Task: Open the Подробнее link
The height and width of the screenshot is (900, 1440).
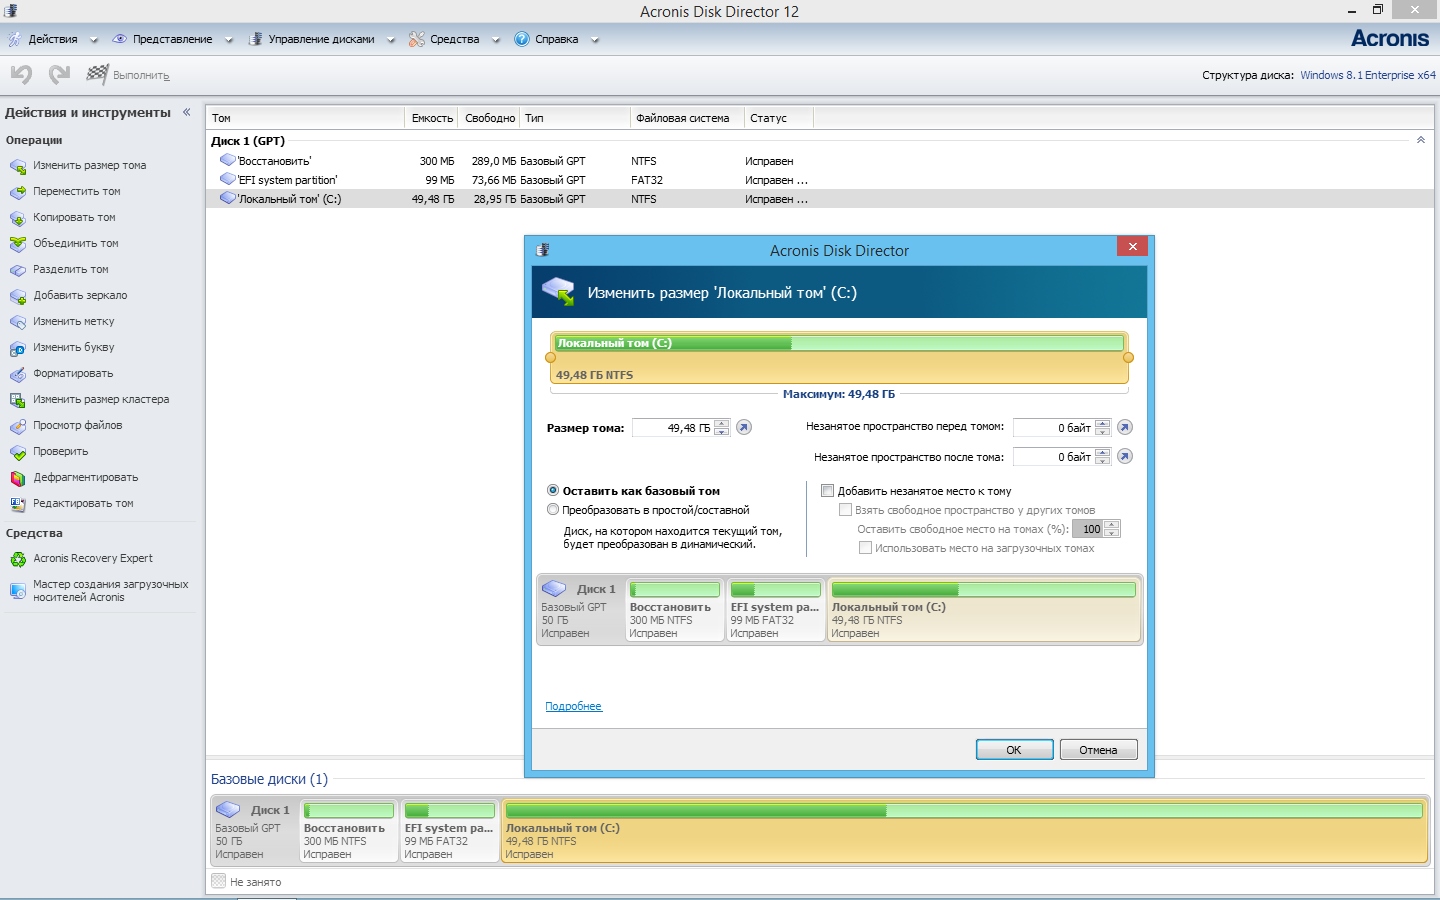Action: point(573,706)
